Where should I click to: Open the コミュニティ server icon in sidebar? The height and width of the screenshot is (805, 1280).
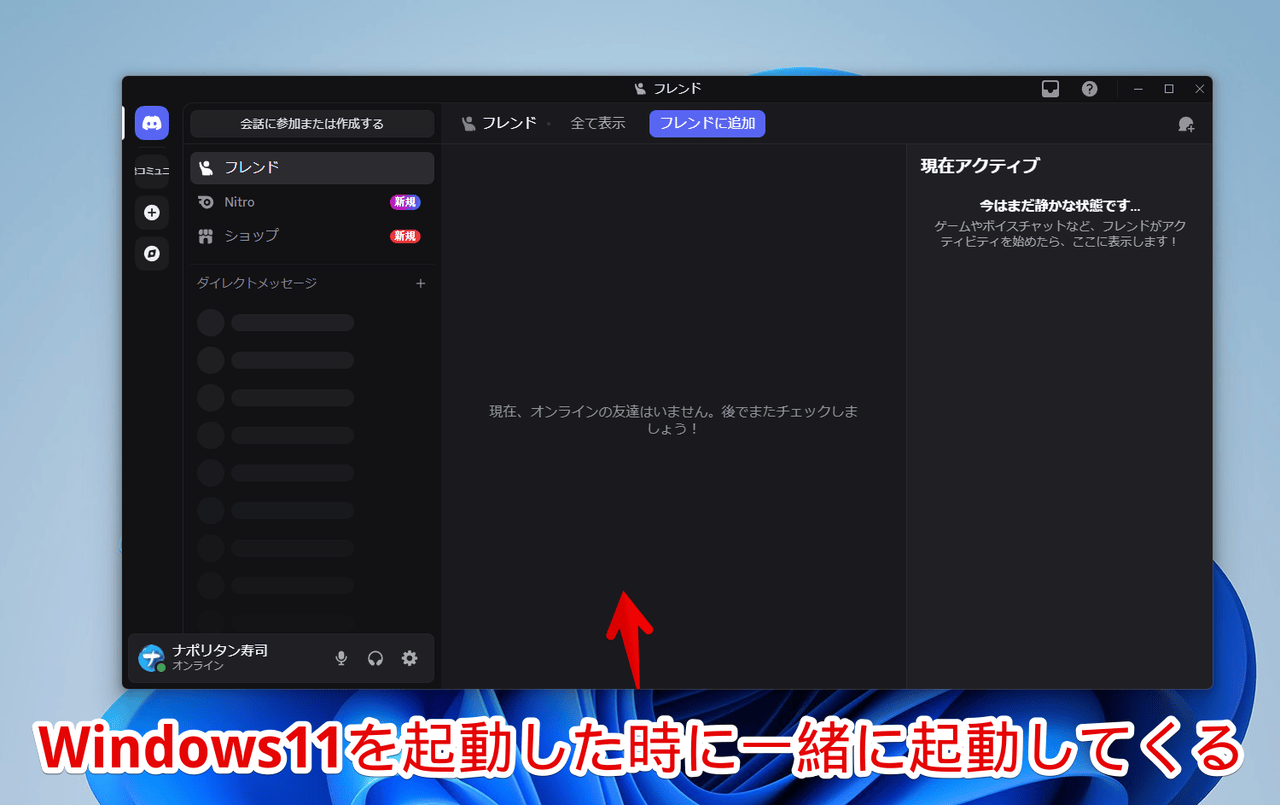pos(152,171)
